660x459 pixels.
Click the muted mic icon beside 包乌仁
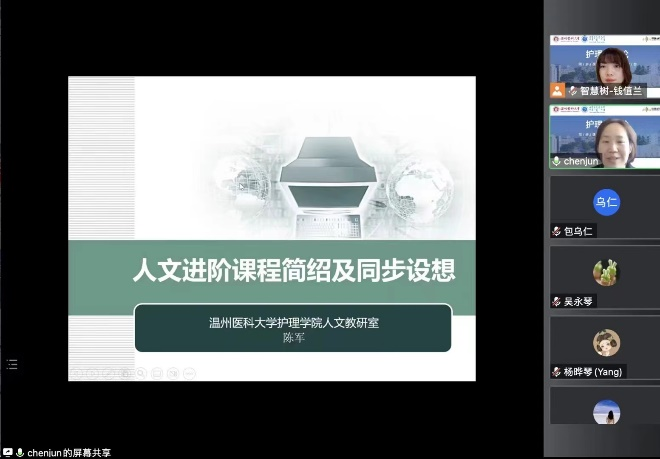pyautogui.click(x=556, y=231)
